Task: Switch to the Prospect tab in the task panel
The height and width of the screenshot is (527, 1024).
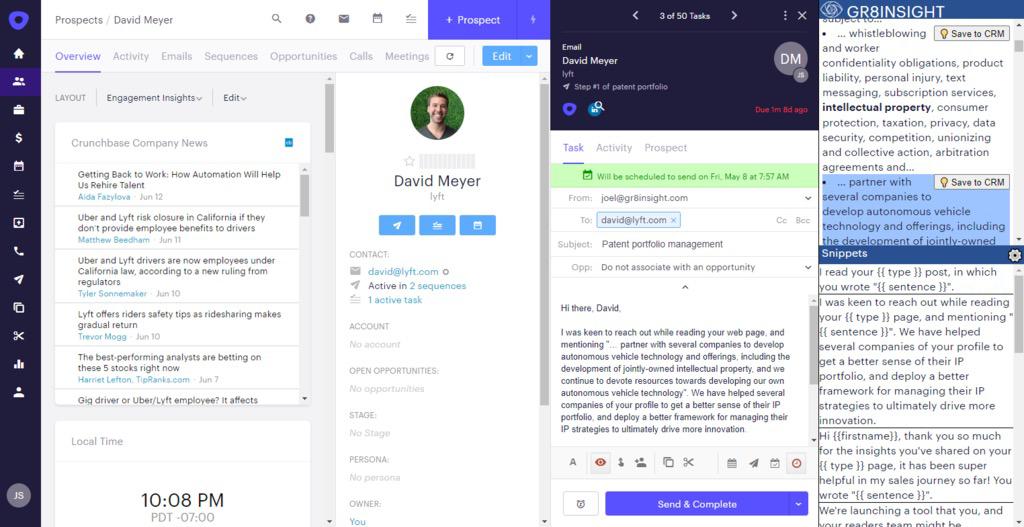Action: pos(665,148)
